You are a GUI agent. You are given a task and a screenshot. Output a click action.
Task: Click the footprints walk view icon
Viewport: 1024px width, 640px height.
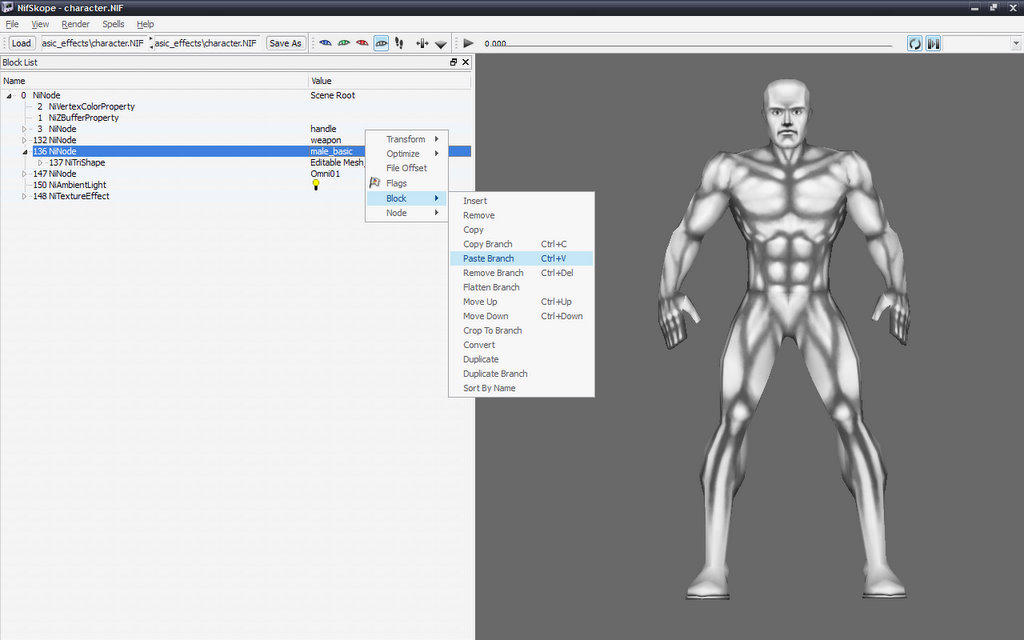pos(399,43)
